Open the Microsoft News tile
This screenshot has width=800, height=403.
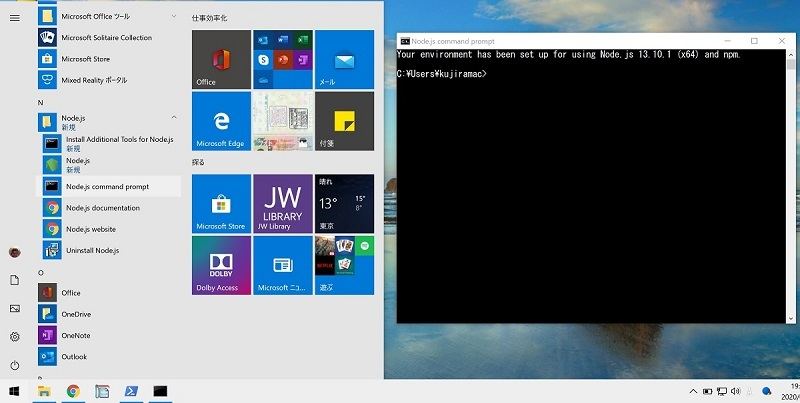coord(283,265)
